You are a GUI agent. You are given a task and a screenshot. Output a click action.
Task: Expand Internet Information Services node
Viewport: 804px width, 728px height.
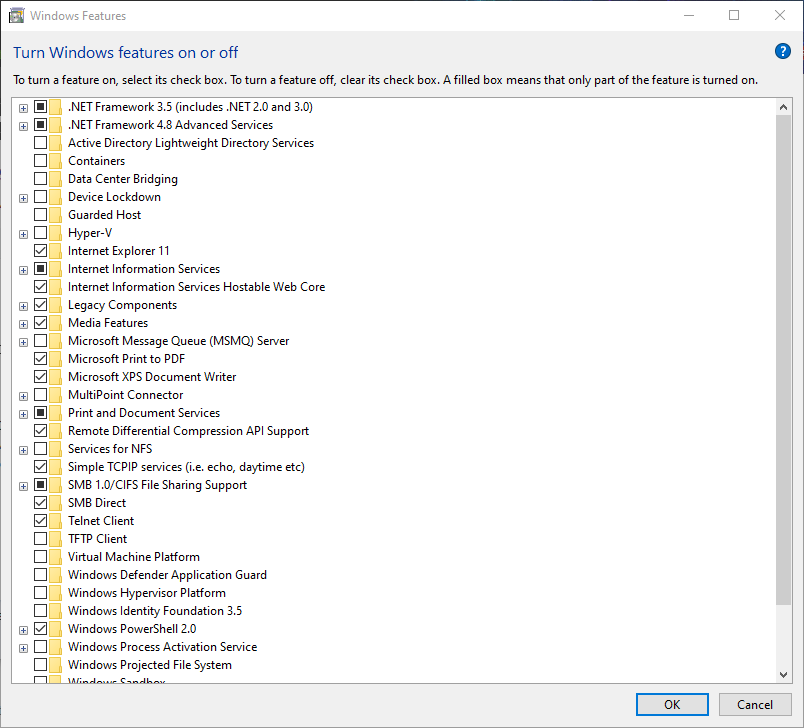[23, 270]
